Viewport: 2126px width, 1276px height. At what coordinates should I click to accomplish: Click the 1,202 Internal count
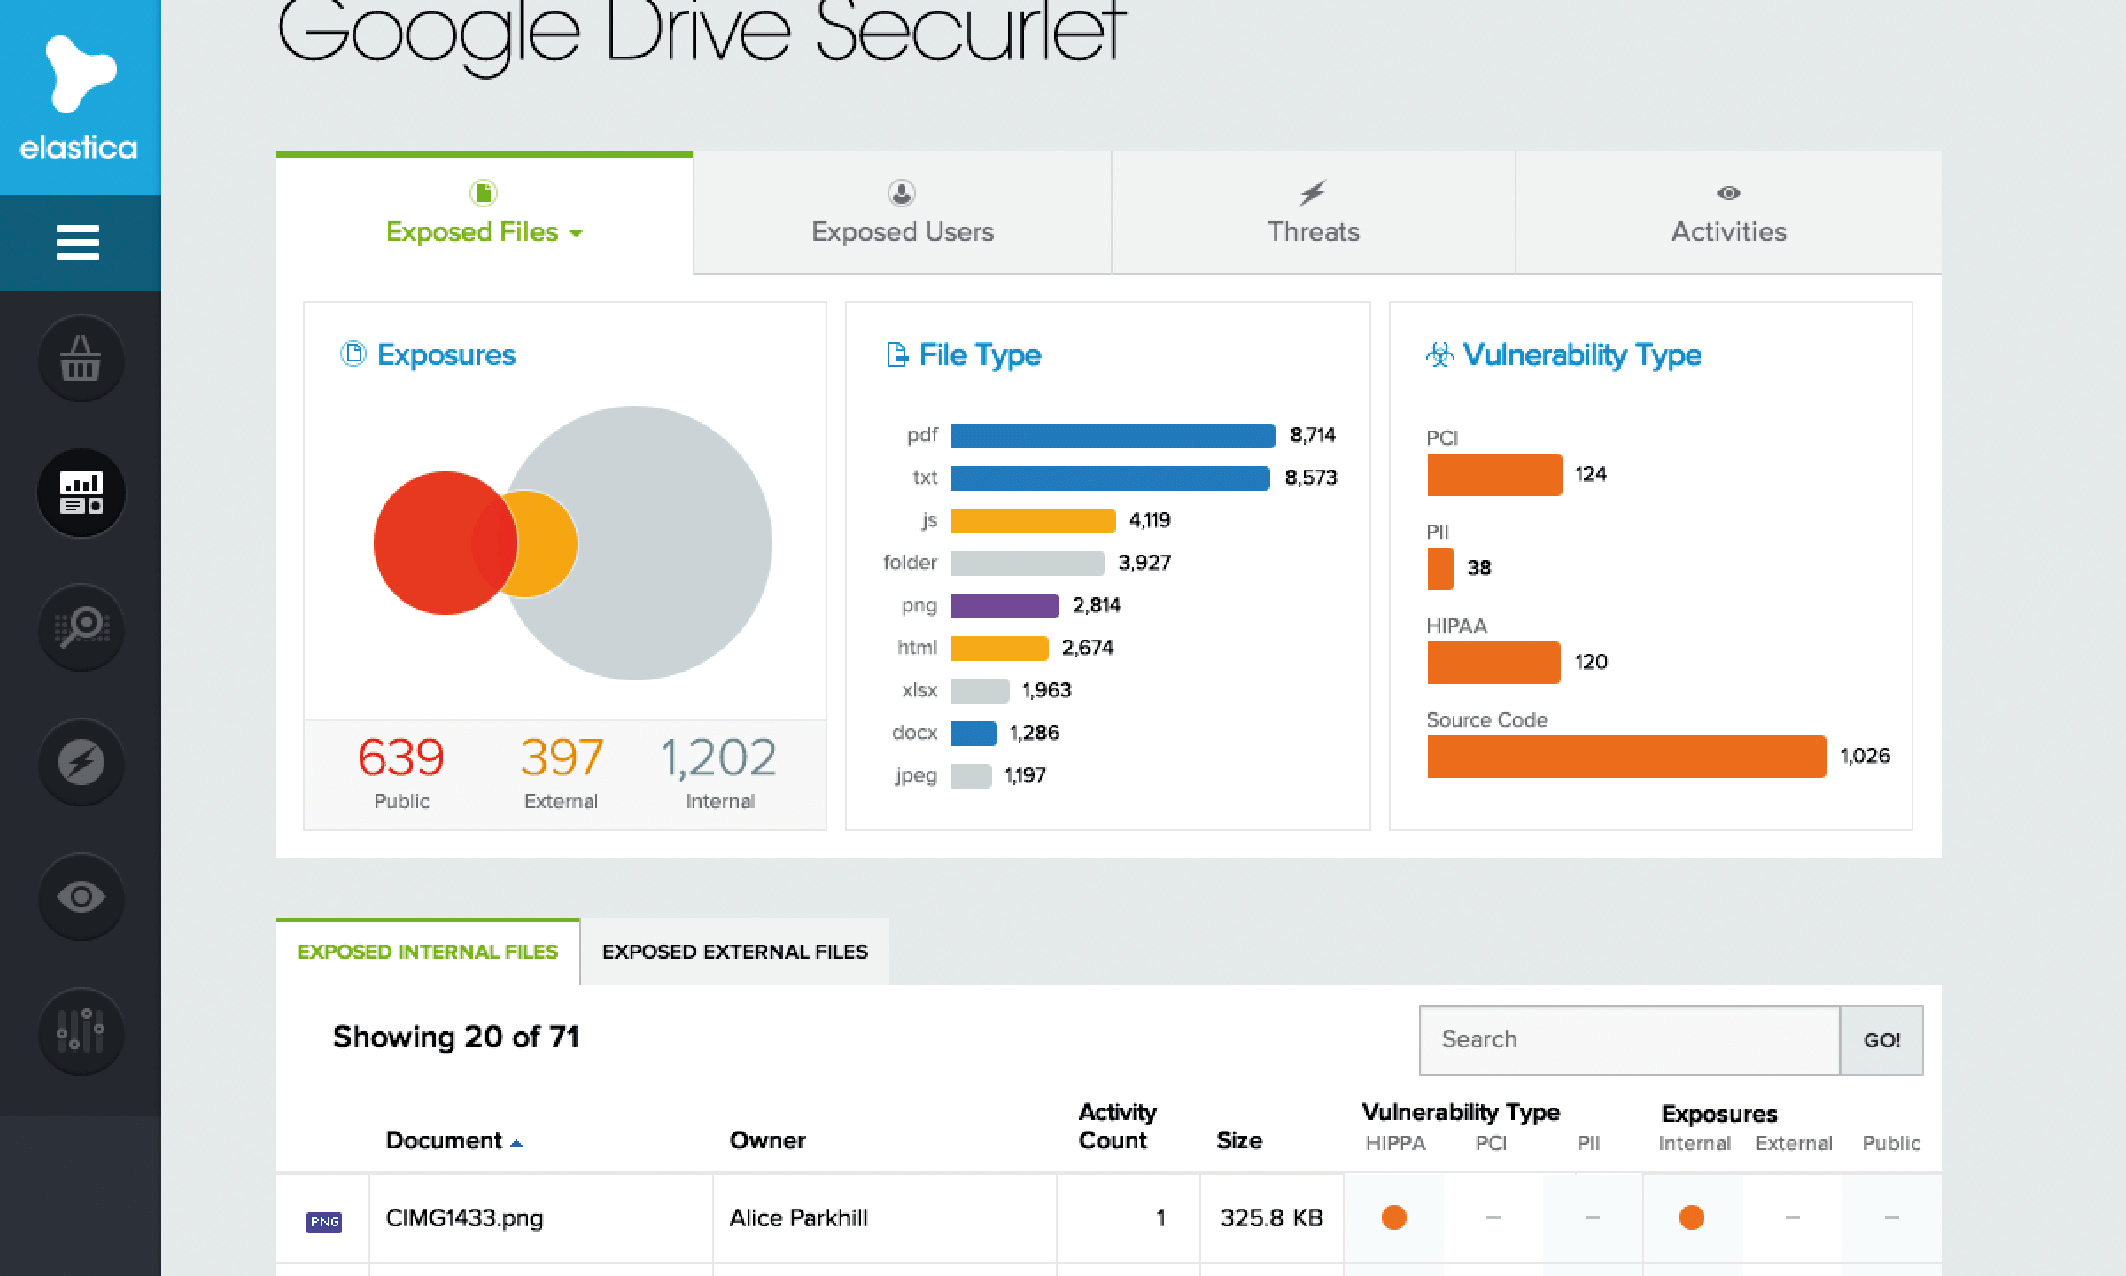point(719,757)
